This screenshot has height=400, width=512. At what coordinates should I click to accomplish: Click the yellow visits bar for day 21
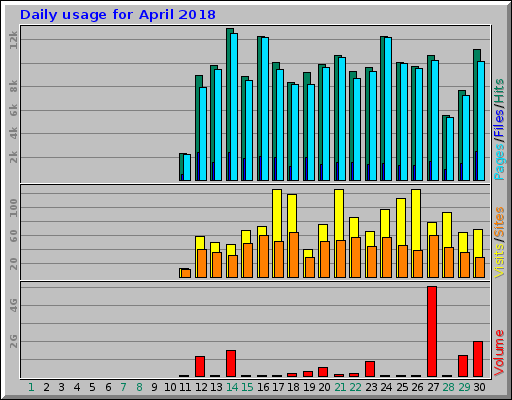[x=339, y=215]
